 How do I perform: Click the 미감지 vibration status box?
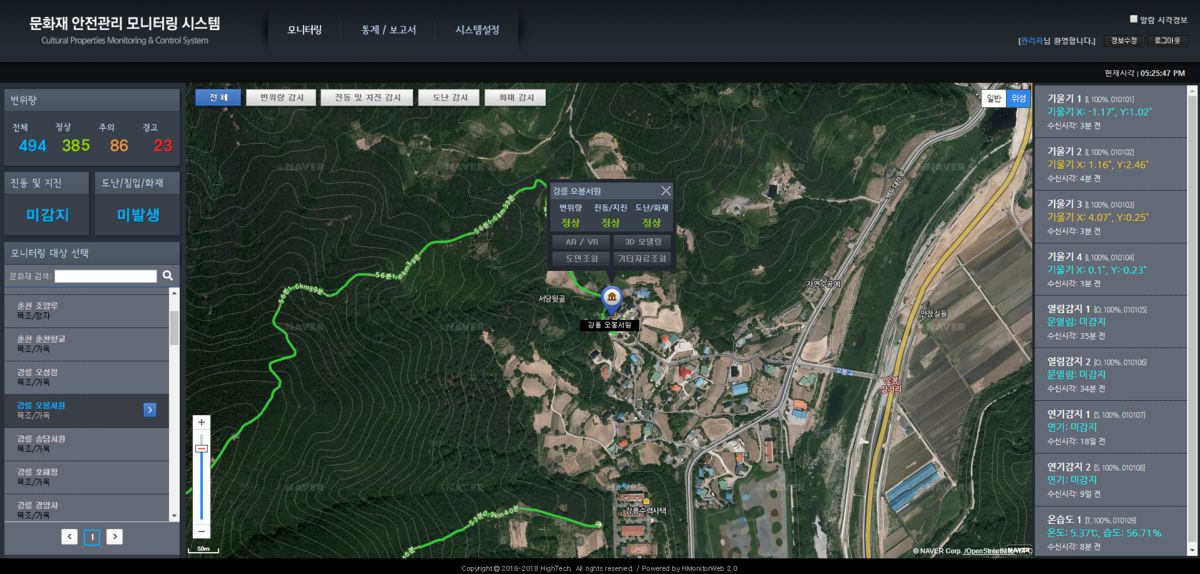[x=47, y=215]
